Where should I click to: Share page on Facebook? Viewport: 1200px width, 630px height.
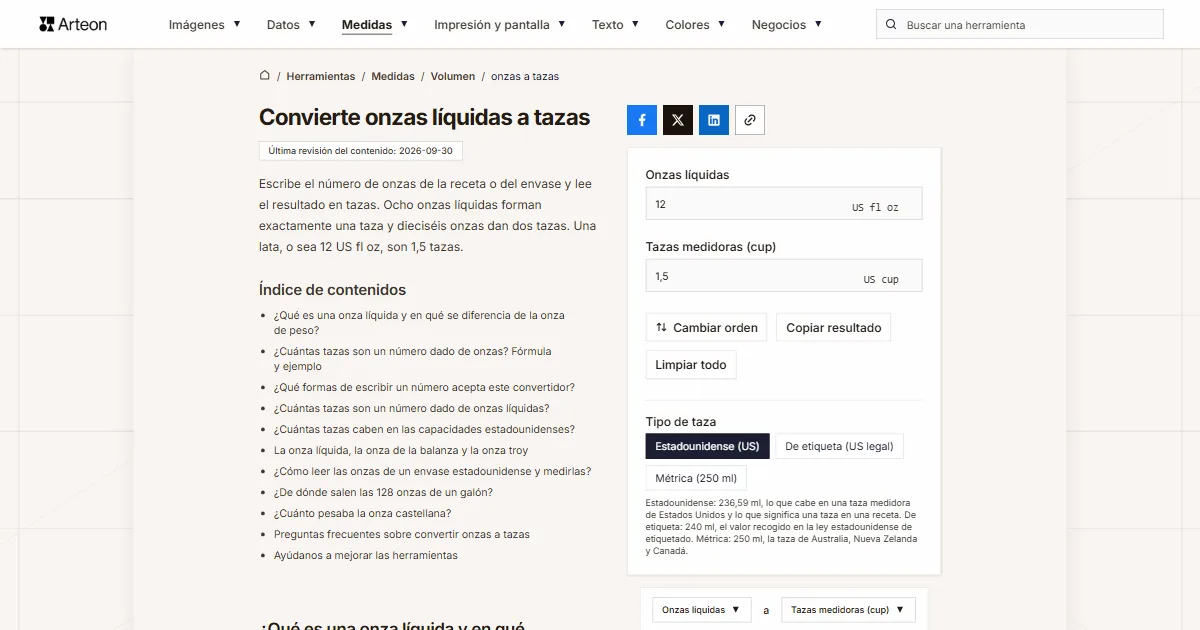642,120
